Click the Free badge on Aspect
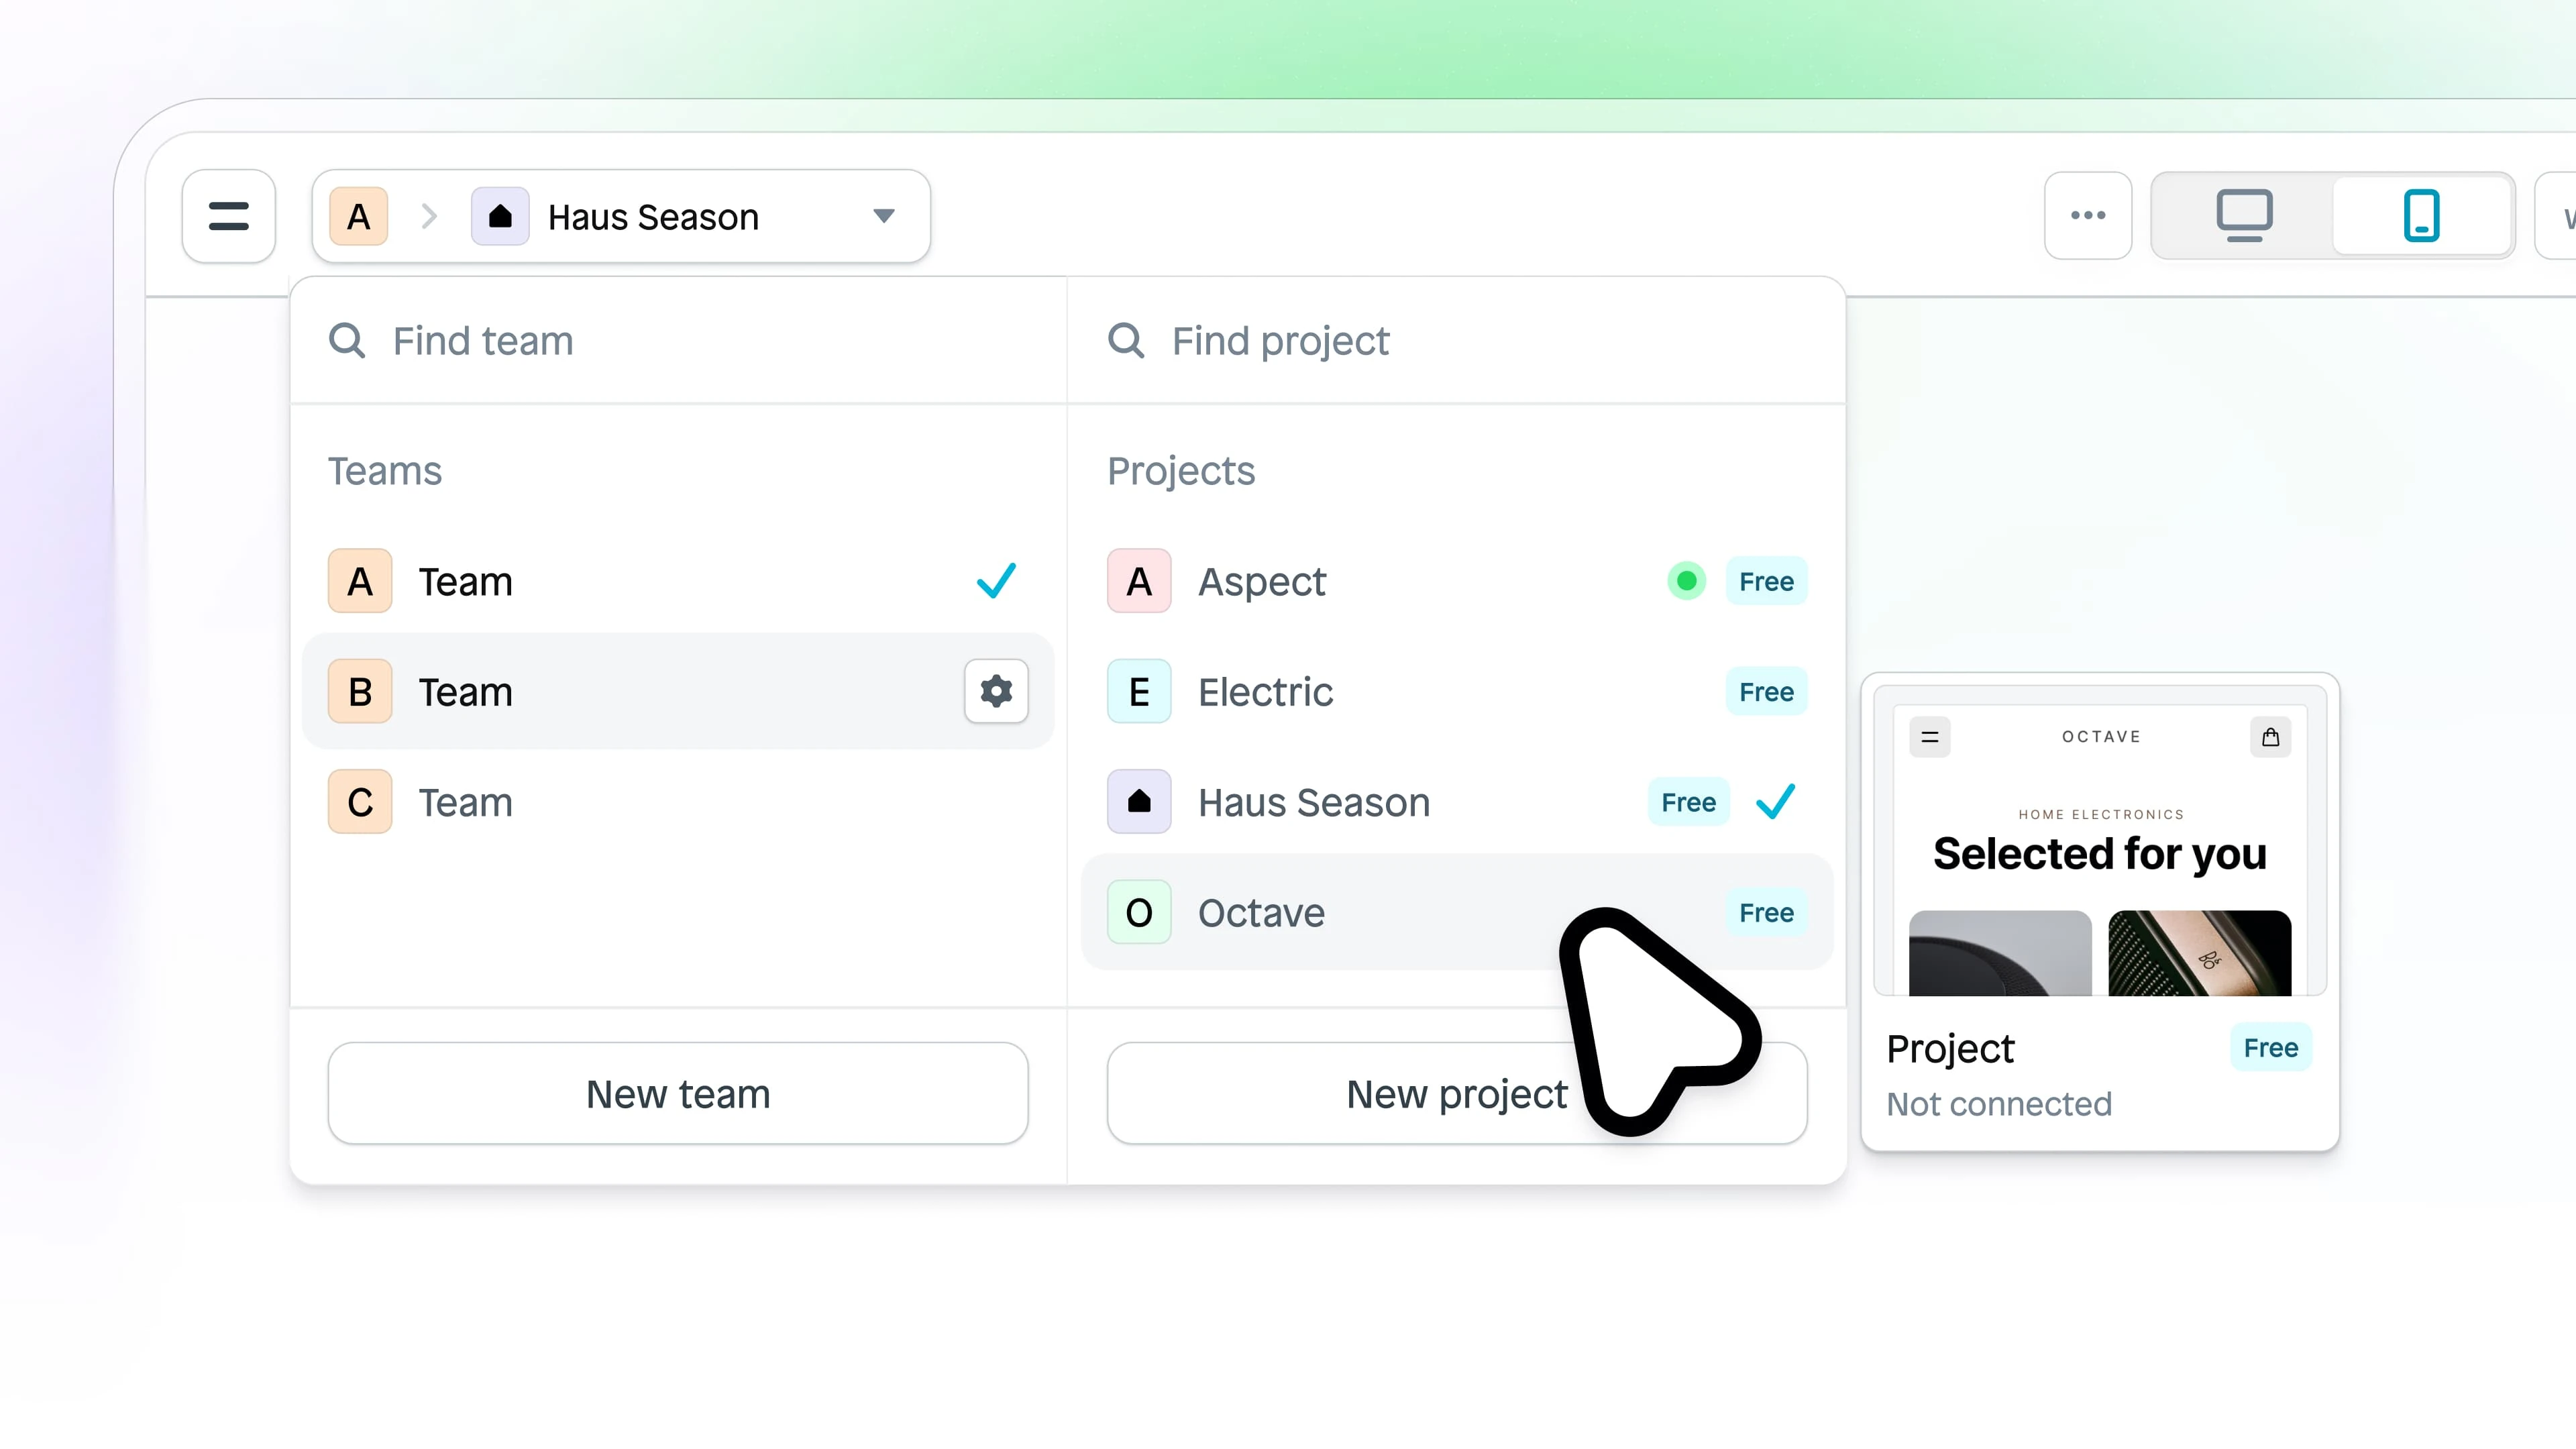This screenshot has width=2576, height=1449. (x=1766, y=581)
